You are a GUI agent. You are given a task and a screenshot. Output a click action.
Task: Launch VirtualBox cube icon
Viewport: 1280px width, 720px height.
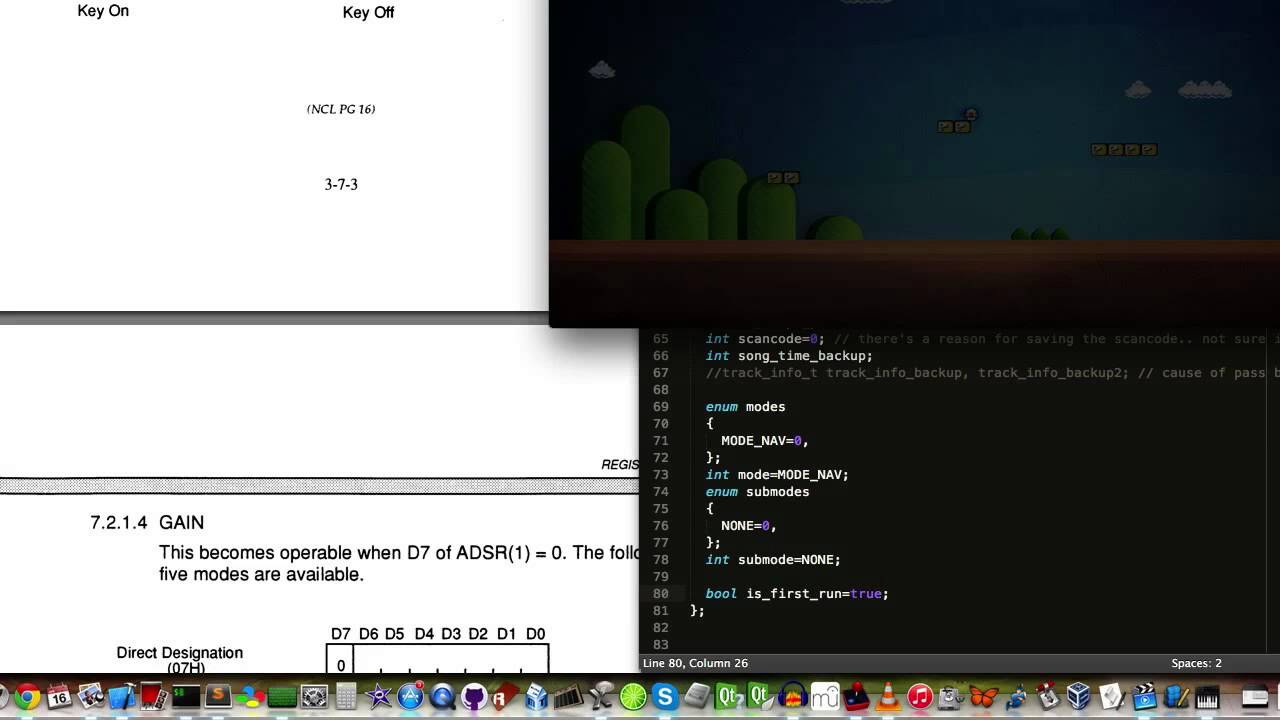pyautogui.click(x=1078, y=696)
